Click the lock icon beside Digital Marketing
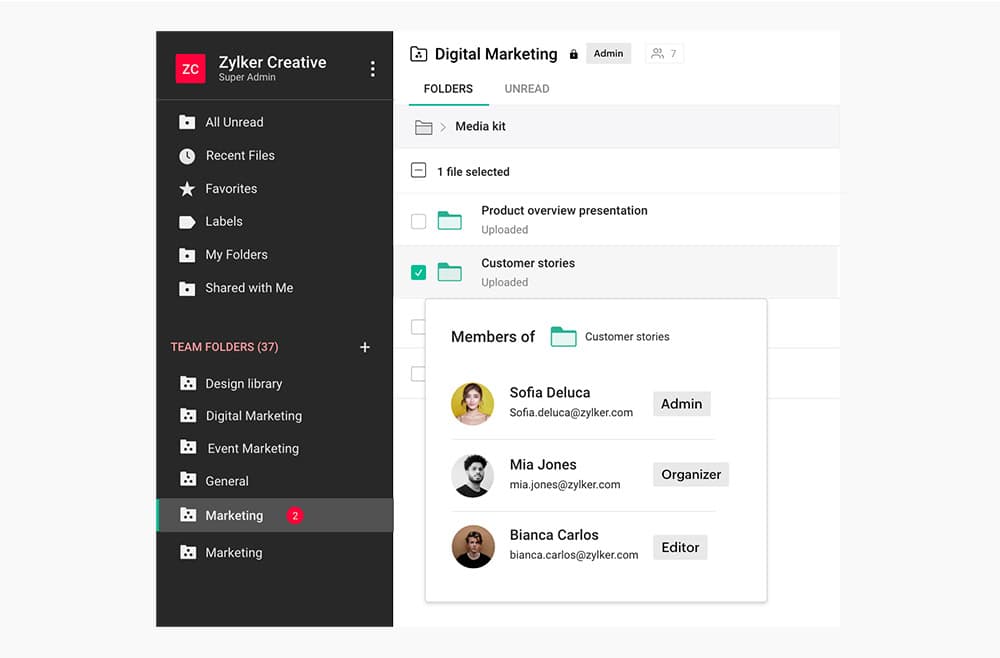Viewport: 1000px width, 658px height. tap(573, 55)
